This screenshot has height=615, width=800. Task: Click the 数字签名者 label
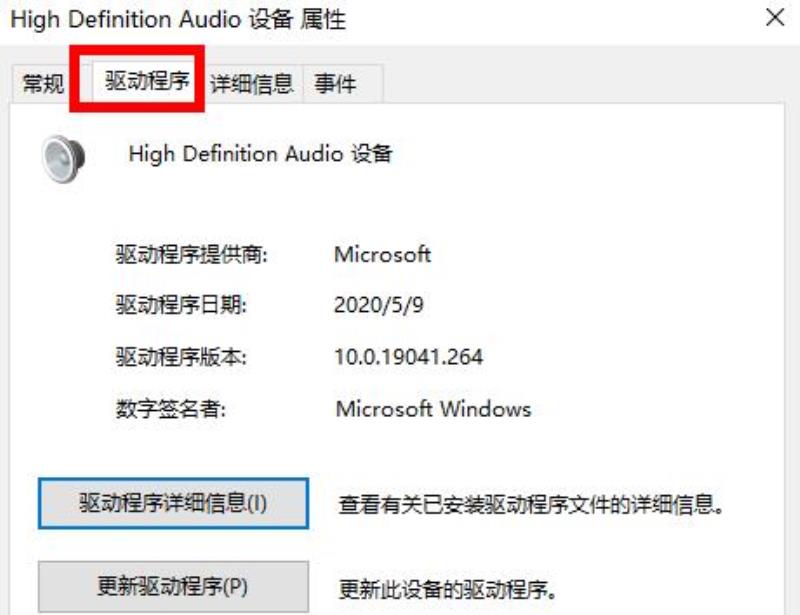pos(170,409)
